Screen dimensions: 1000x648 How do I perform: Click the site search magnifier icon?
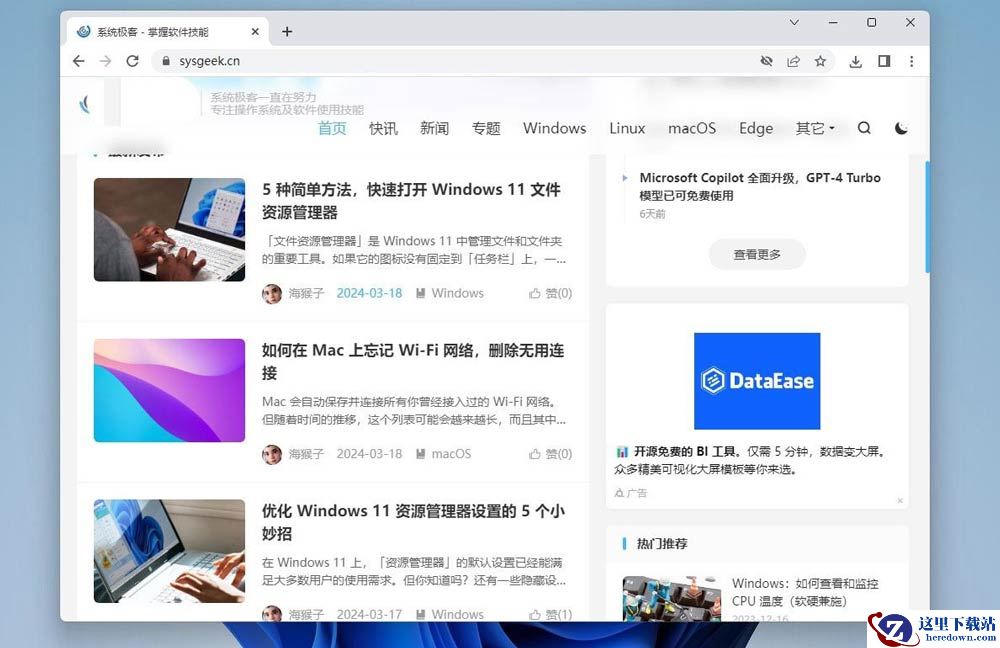coord(864,128)
